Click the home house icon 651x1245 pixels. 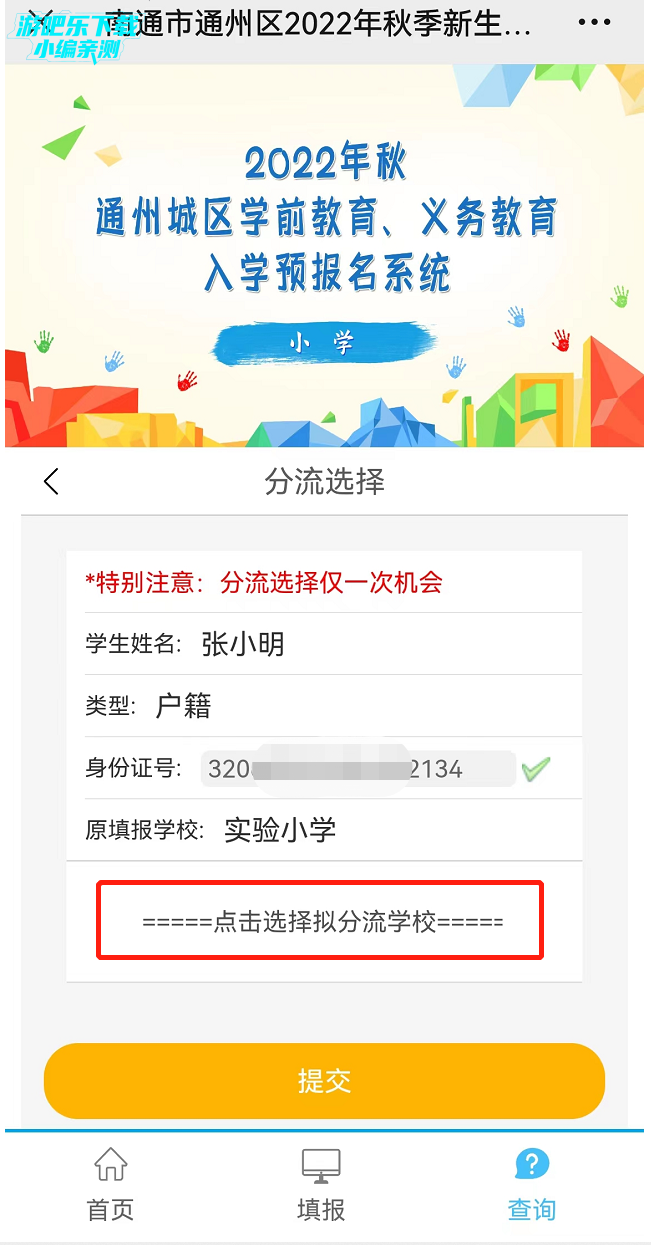[x=110, y=1164]
